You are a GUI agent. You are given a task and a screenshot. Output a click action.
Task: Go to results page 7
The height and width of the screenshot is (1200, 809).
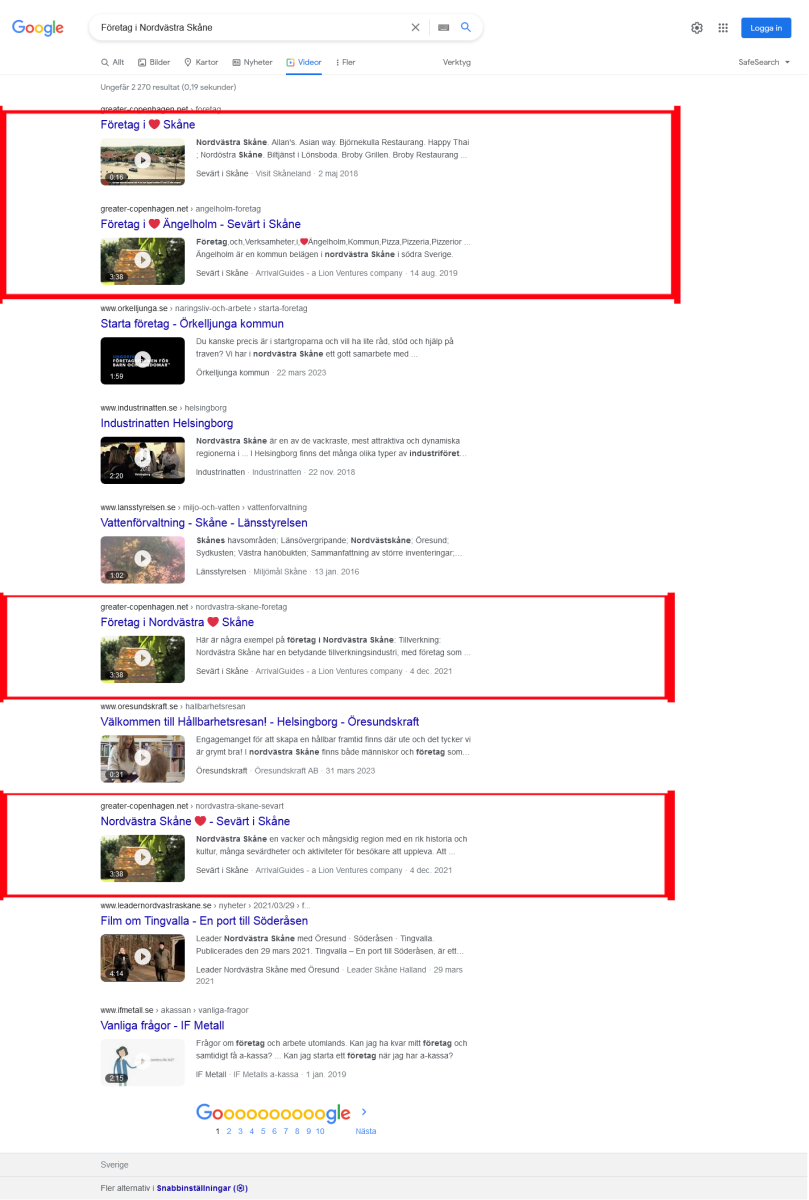286,1131
